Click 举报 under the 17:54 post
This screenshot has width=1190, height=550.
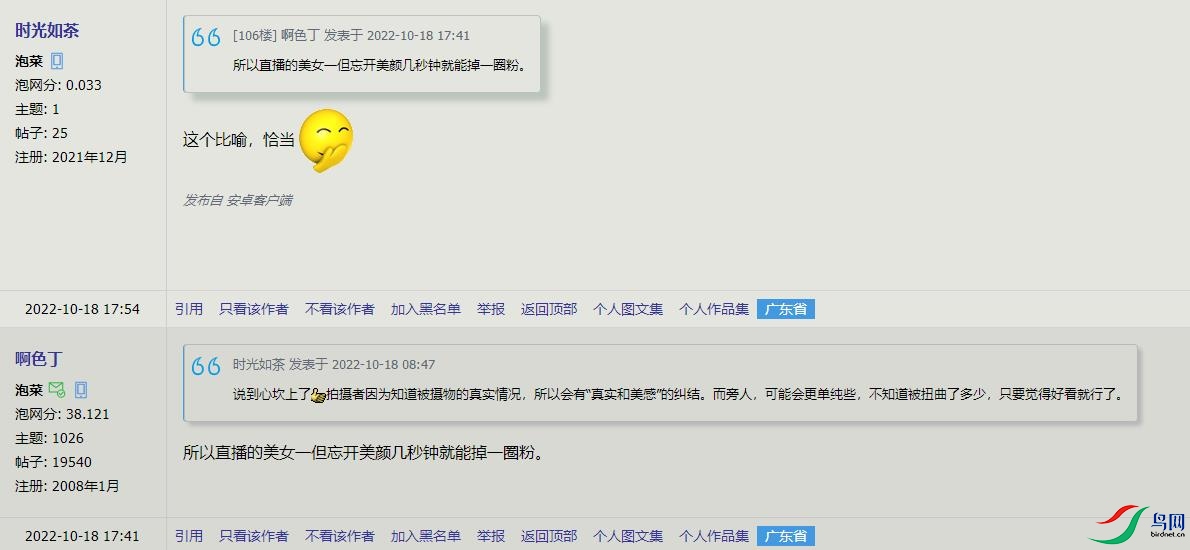pyautogui.click(x=491, y=309)
